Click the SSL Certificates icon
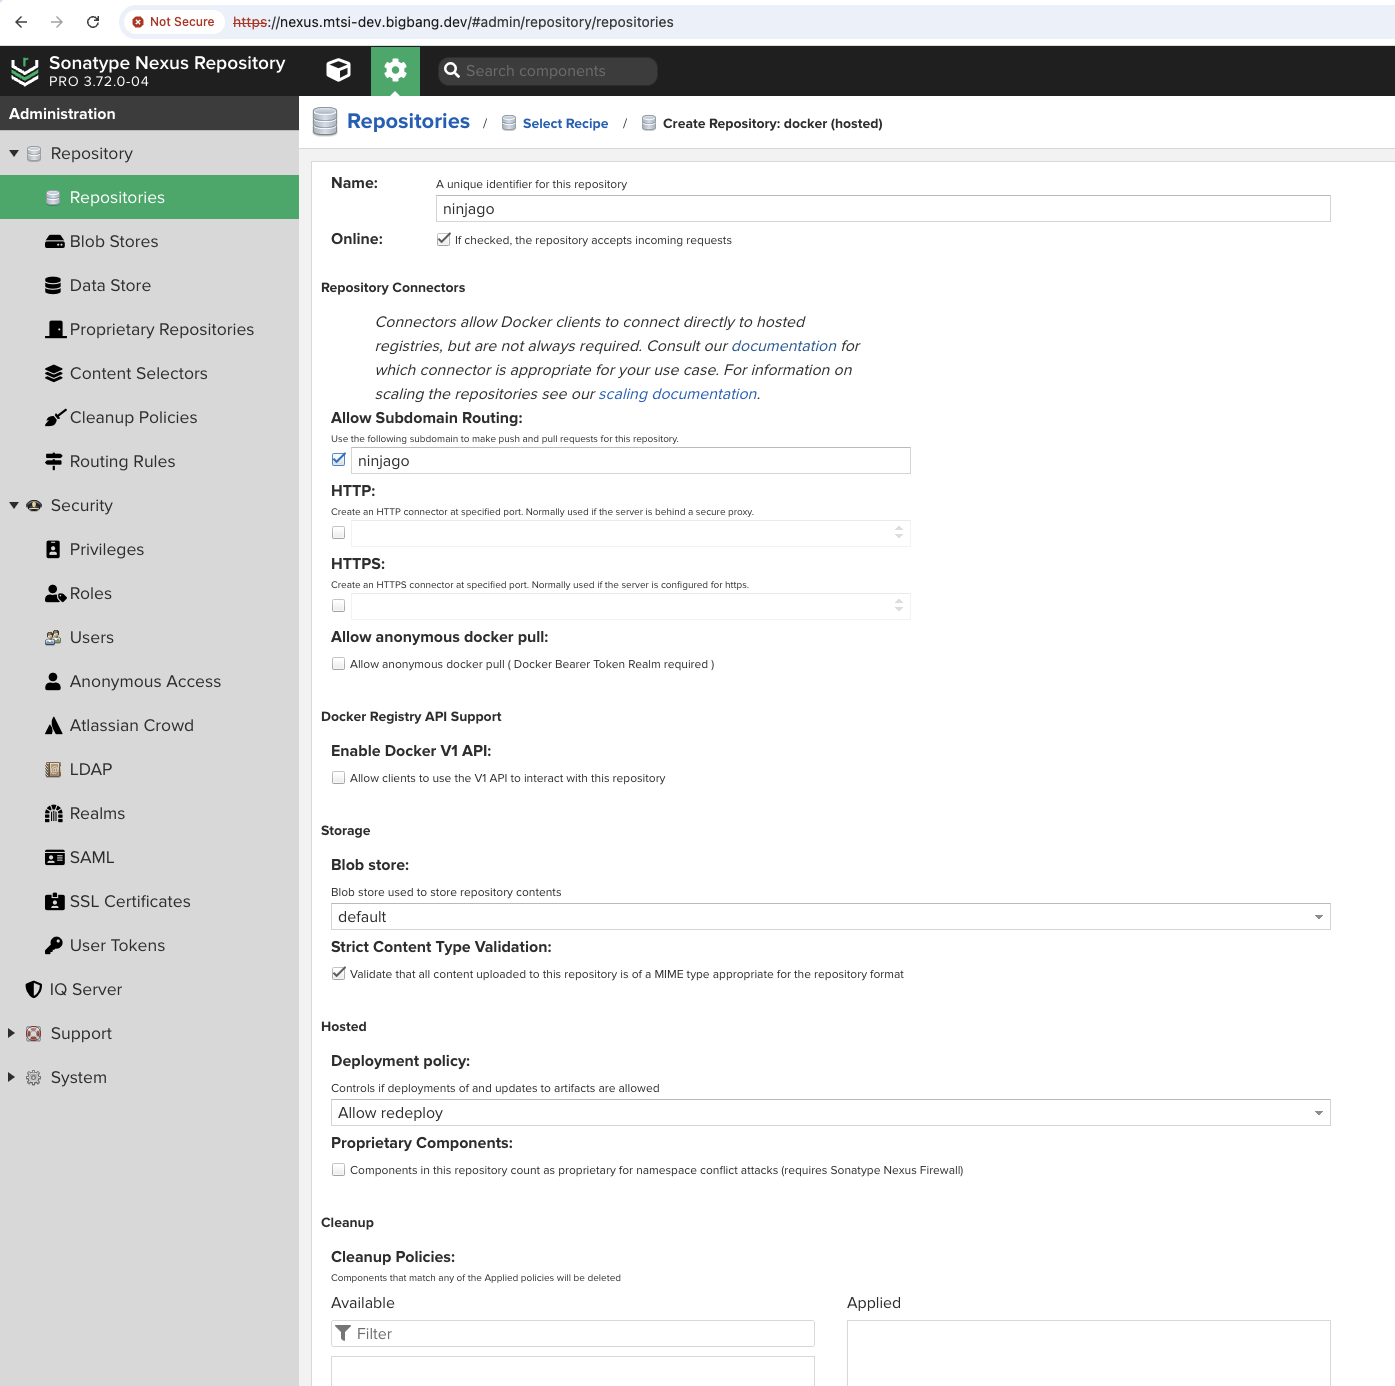 (55, 901)
